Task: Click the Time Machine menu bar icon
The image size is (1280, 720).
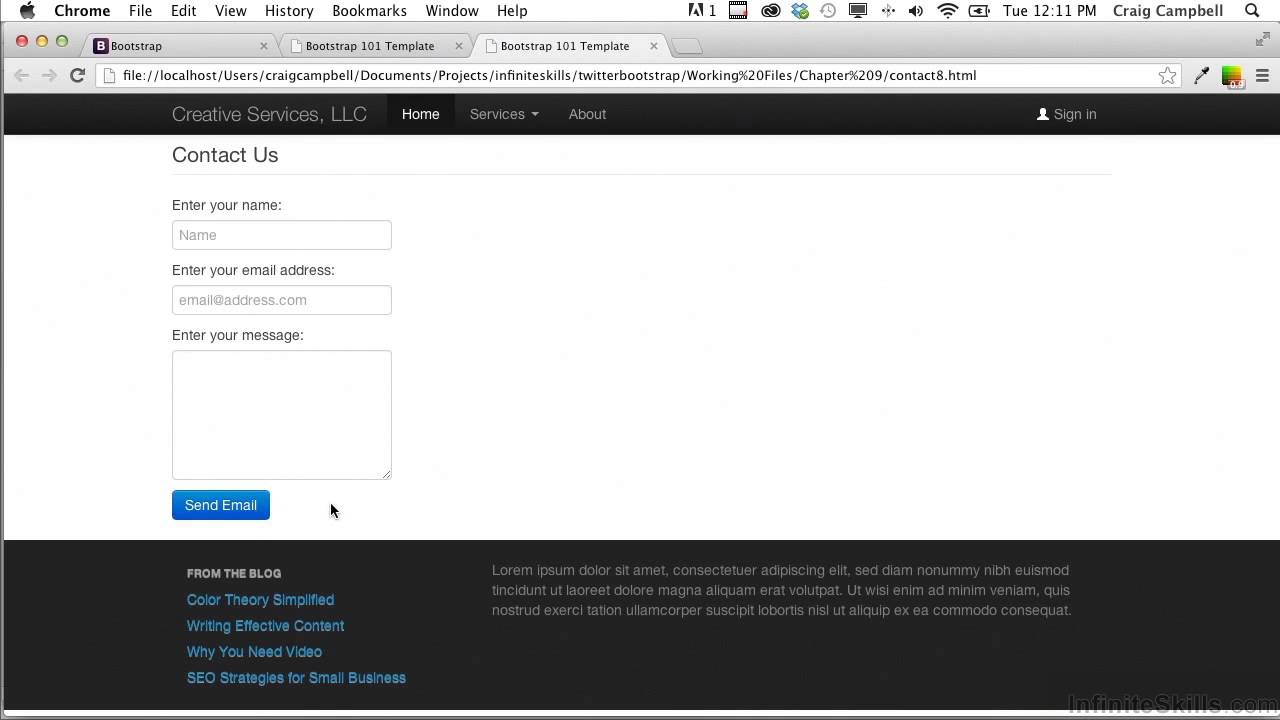Action: pyautogui.click(x=828, y=11)
